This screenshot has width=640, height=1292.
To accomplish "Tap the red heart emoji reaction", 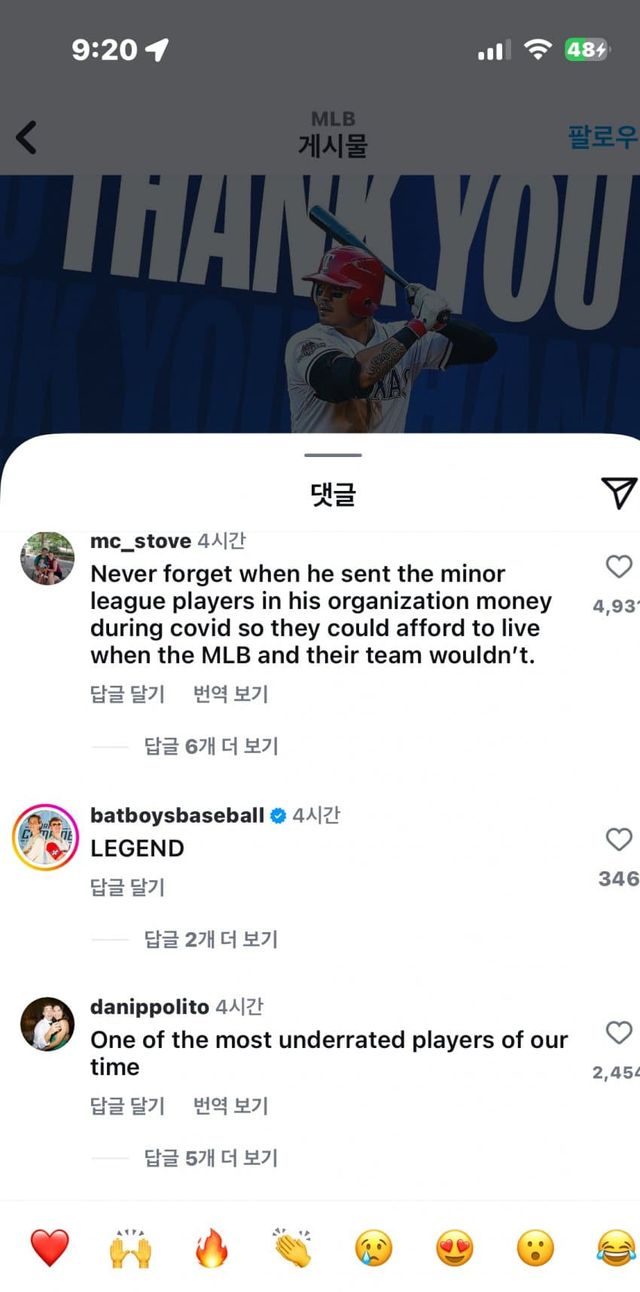I will click(x=49, y=1248).
